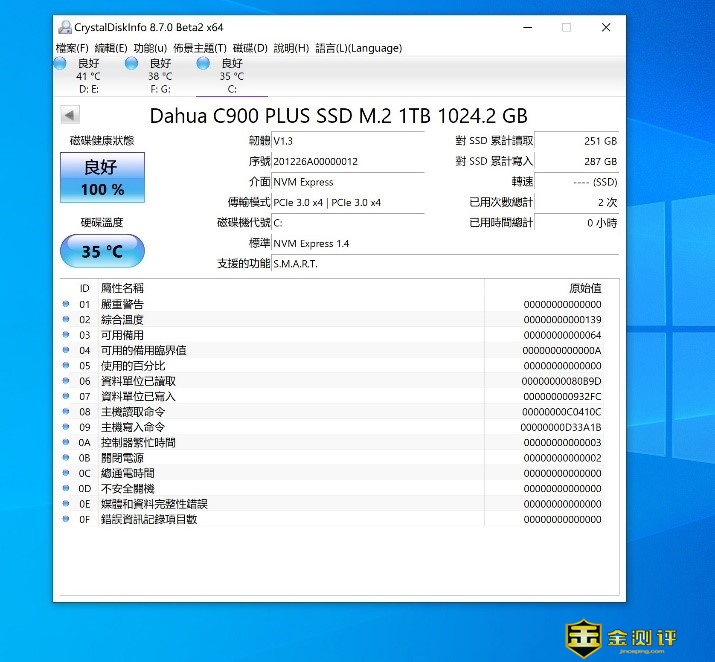Click the serial number 序號 field
The width and height of the screenshot is (715, 662).
347,161
